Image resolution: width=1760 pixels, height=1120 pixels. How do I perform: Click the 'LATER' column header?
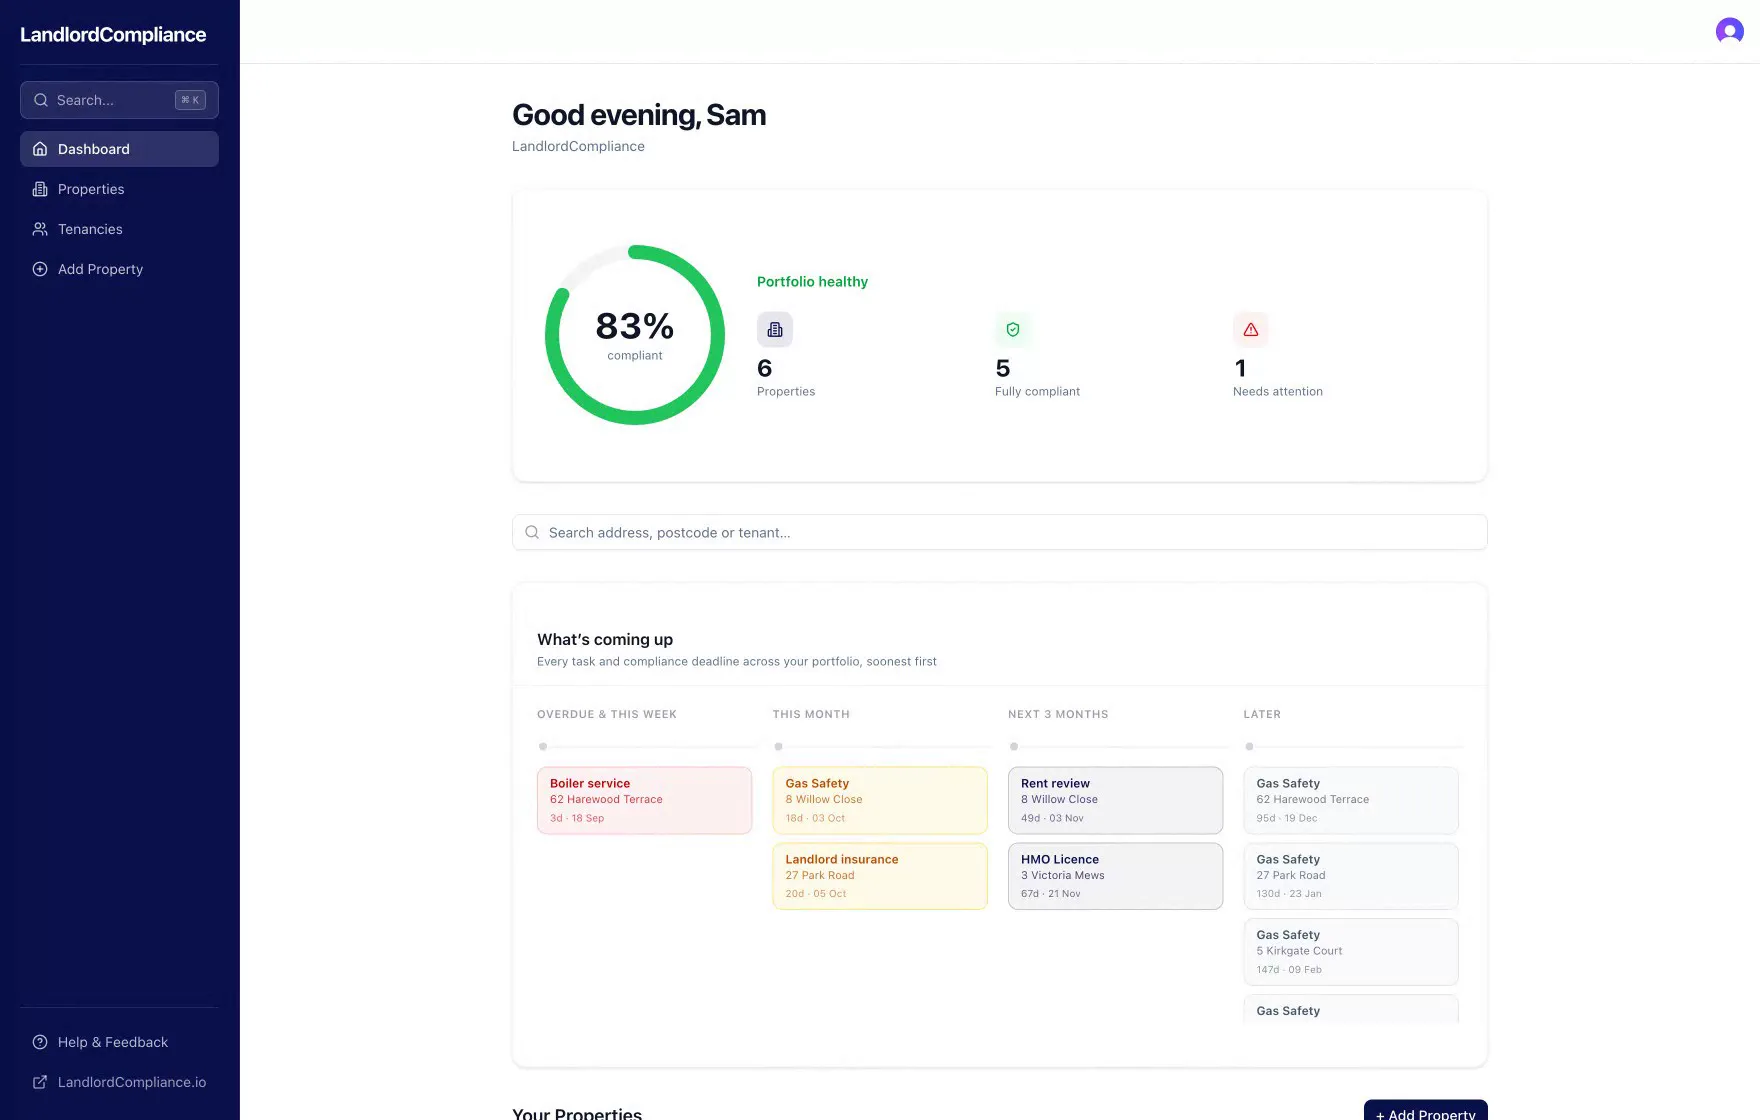pyautogui.click(x=1262, y=714)
